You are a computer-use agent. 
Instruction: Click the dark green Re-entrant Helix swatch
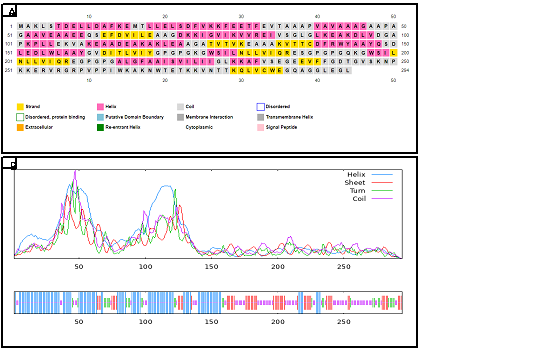(100, 127)
